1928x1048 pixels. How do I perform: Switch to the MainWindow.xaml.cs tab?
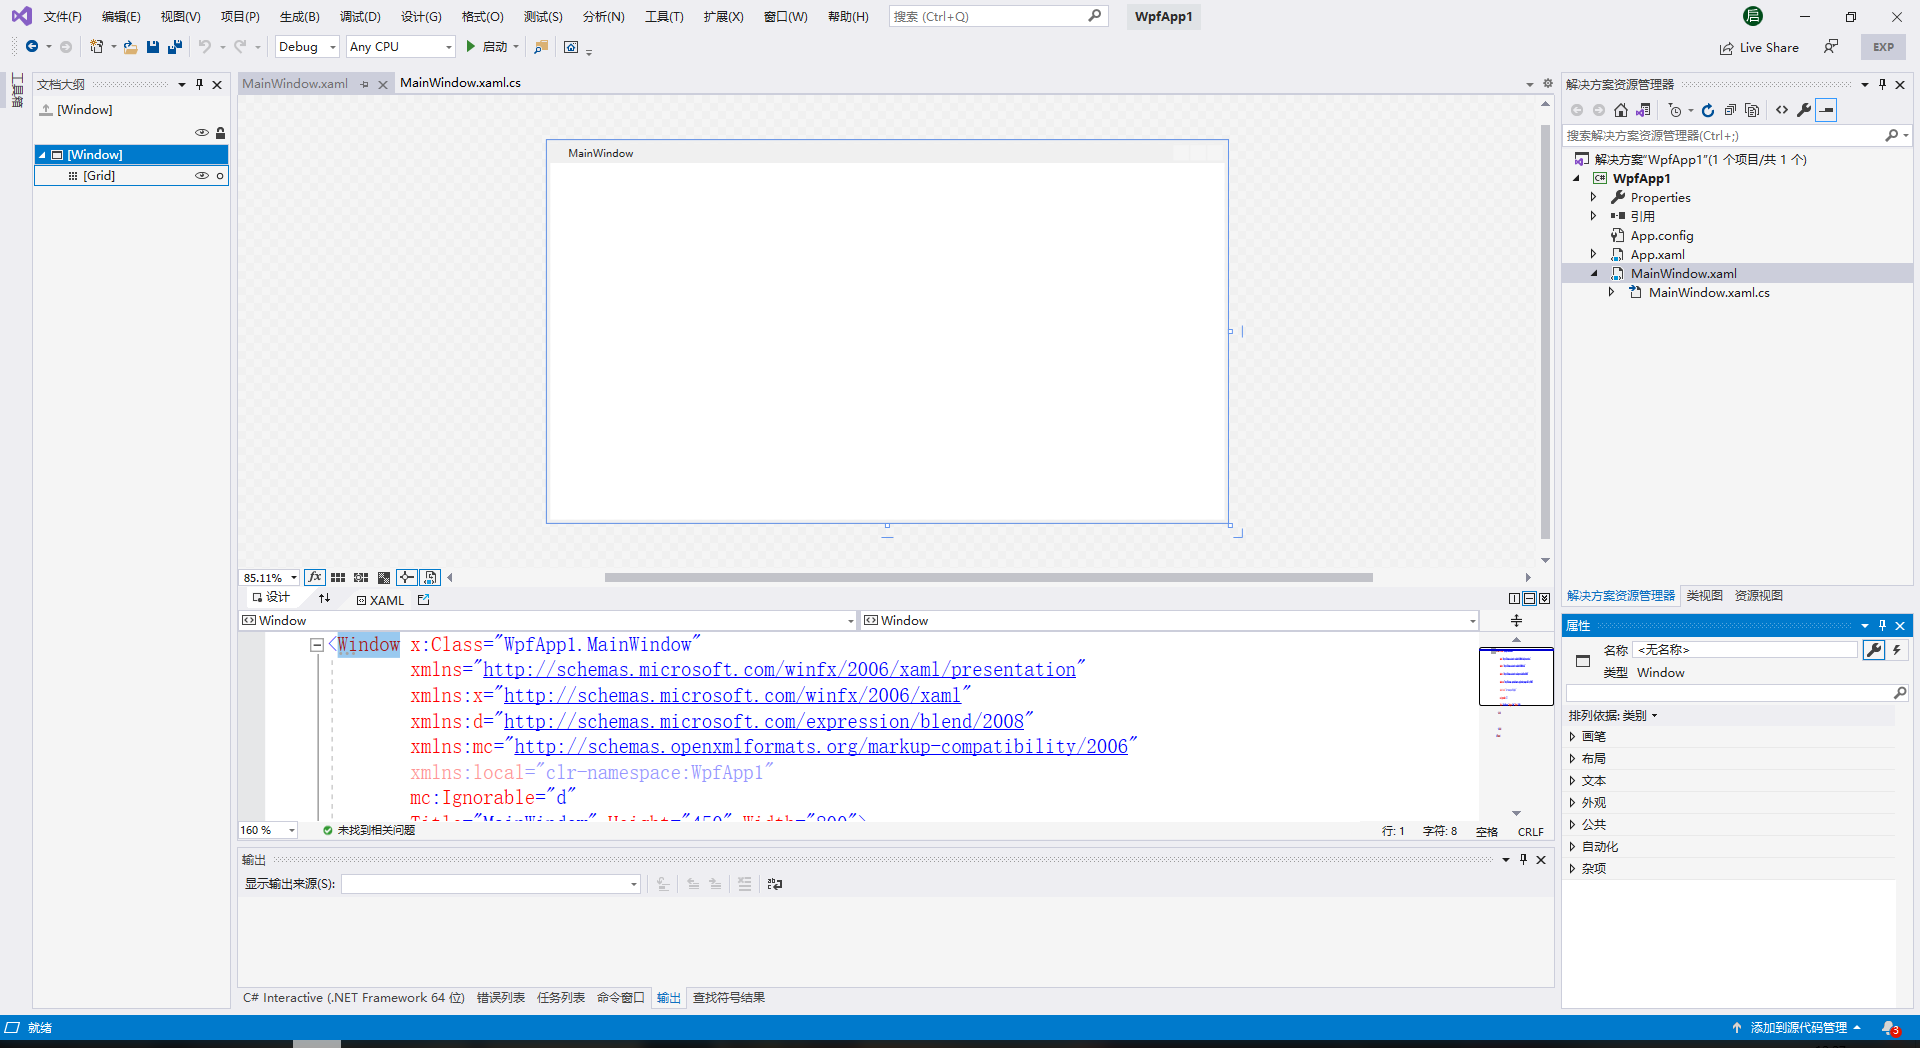pyautogui.click(x=460, y=82)
